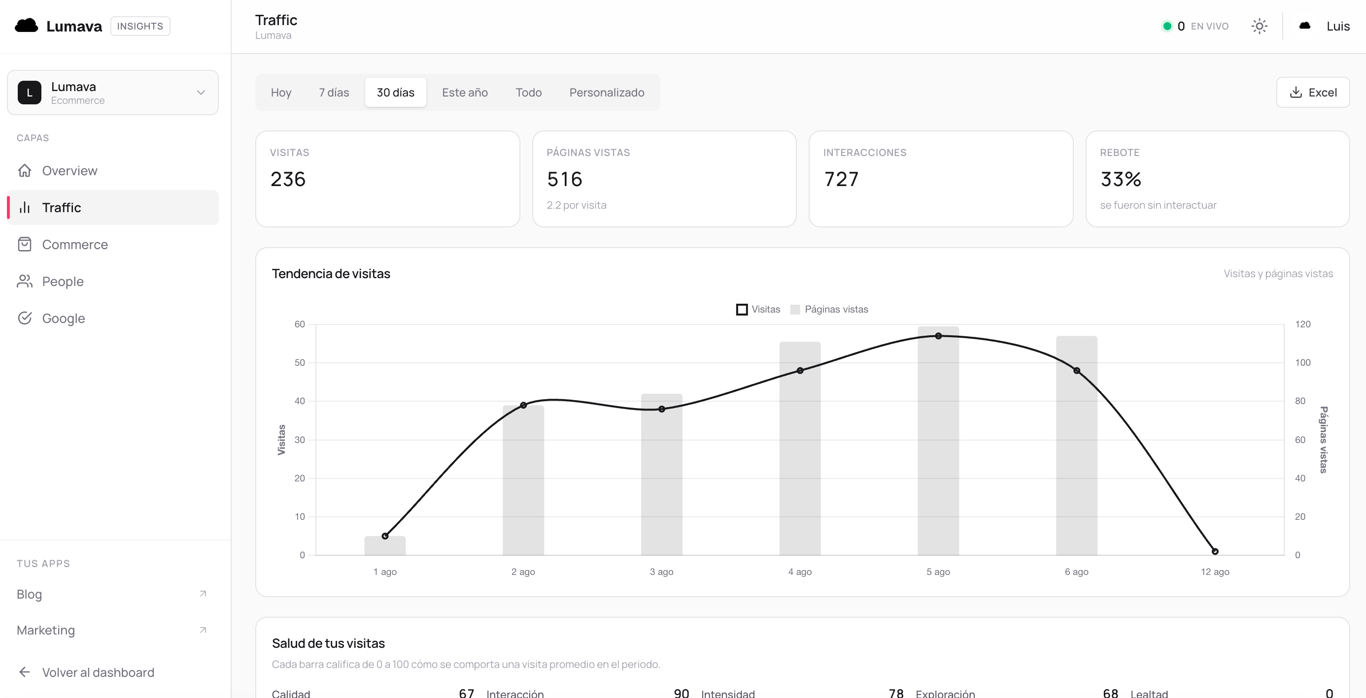The height and width of the screenshot is (698, 1366).
Task: Click the Exploración score label
Action: click(x=945, y=693)
